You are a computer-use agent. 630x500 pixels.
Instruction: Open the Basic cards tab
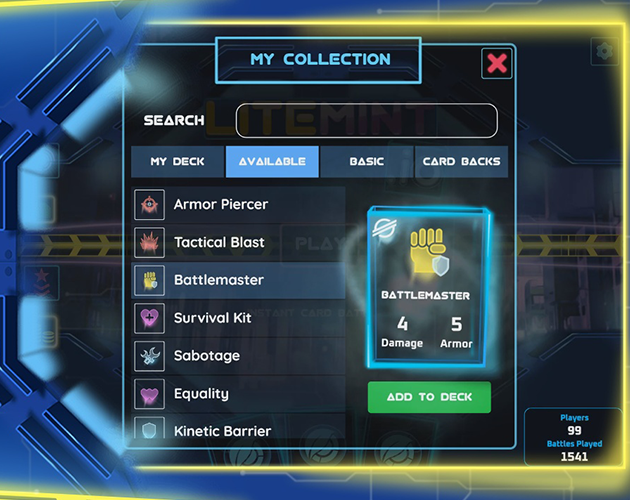tap(367, 162)
